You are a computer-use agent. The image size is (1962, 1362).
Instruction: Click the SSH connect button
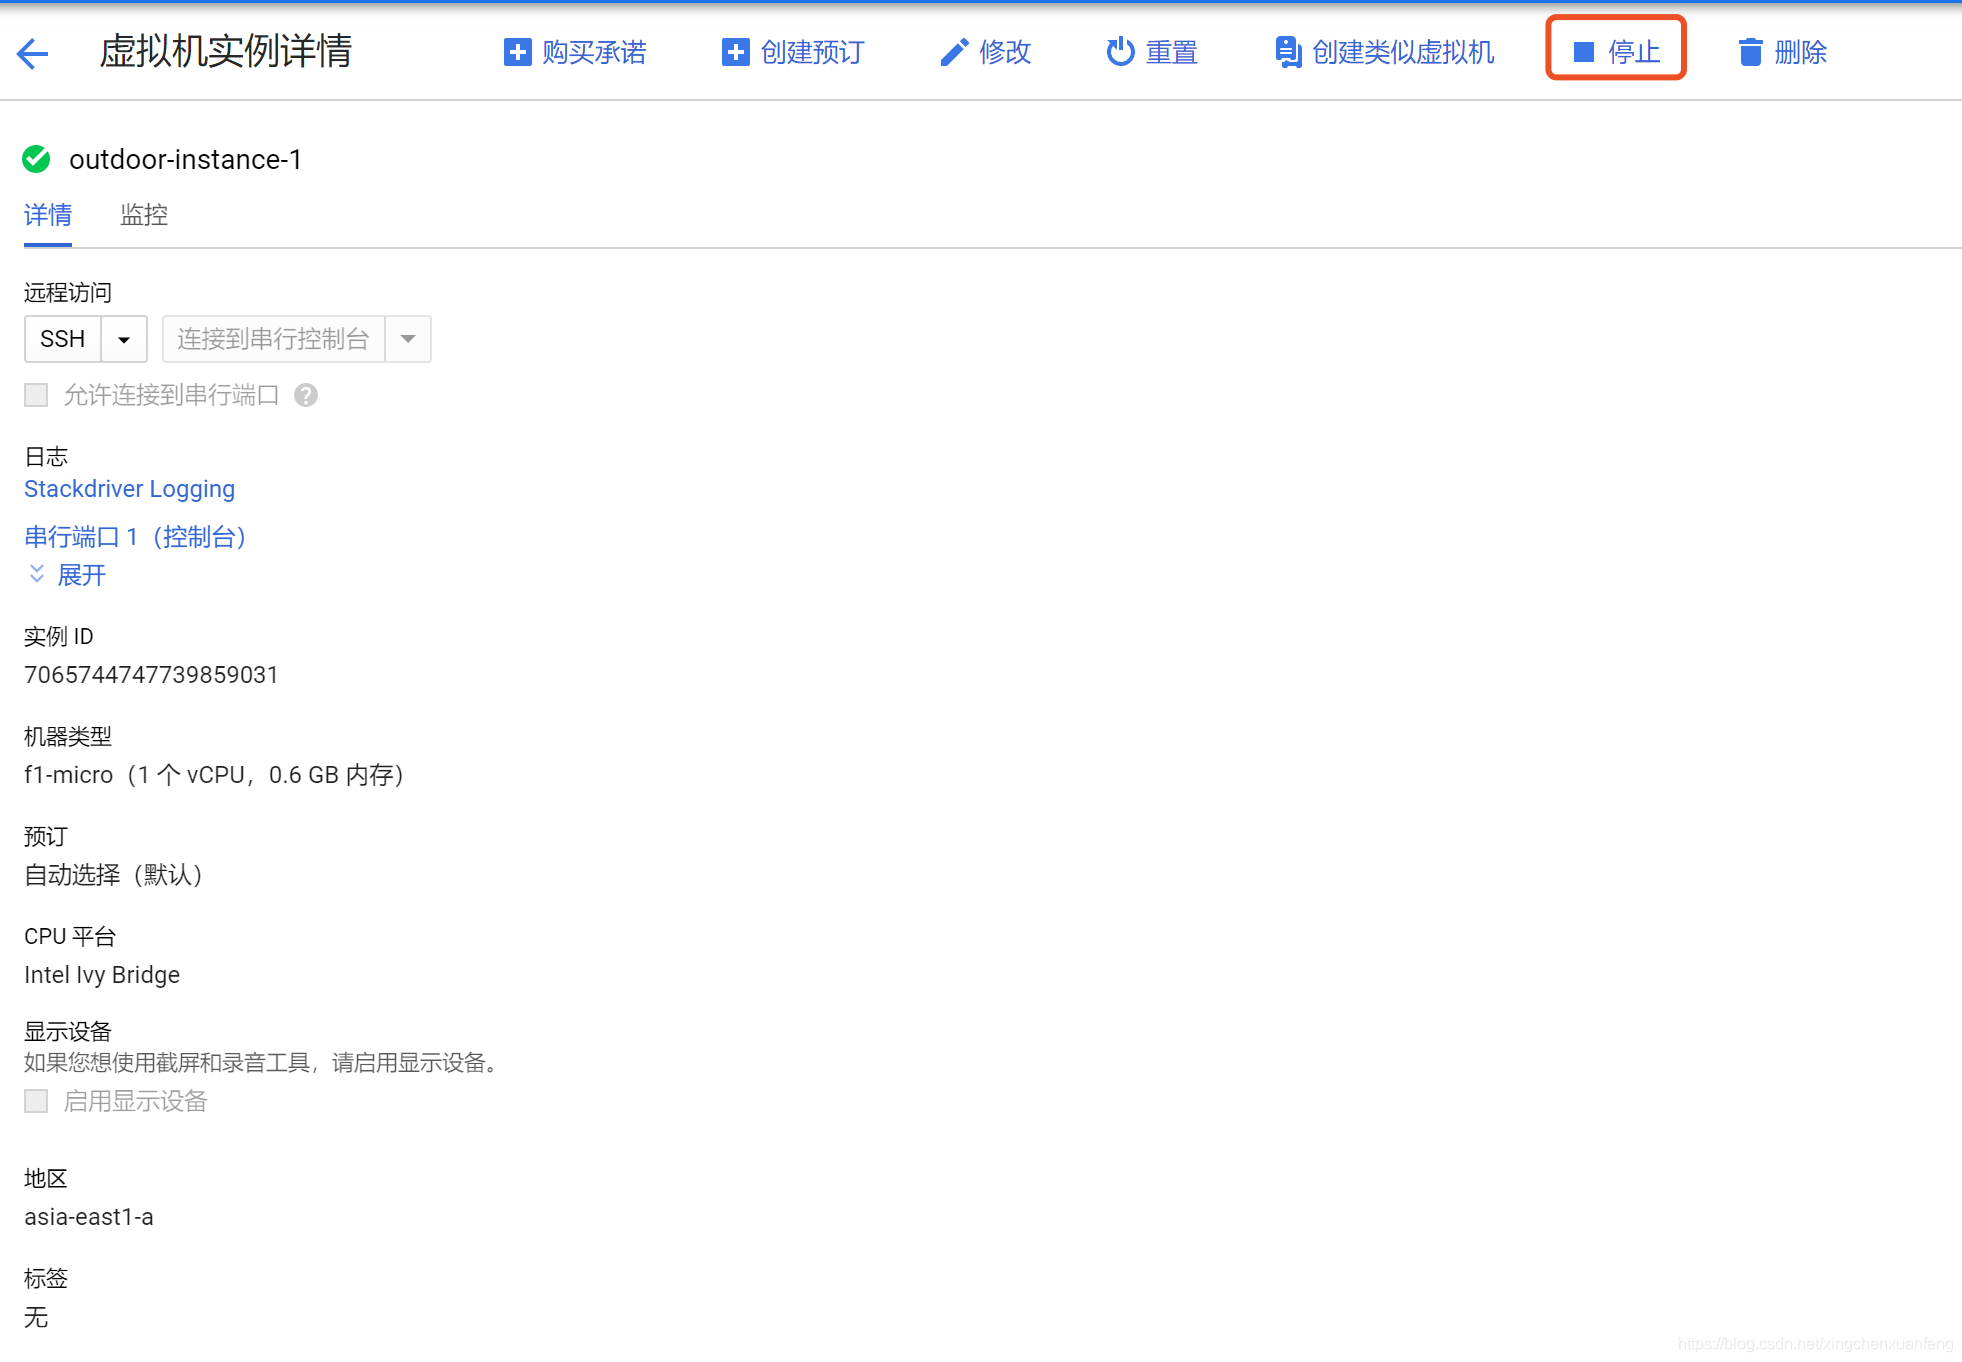pos(62,339)
